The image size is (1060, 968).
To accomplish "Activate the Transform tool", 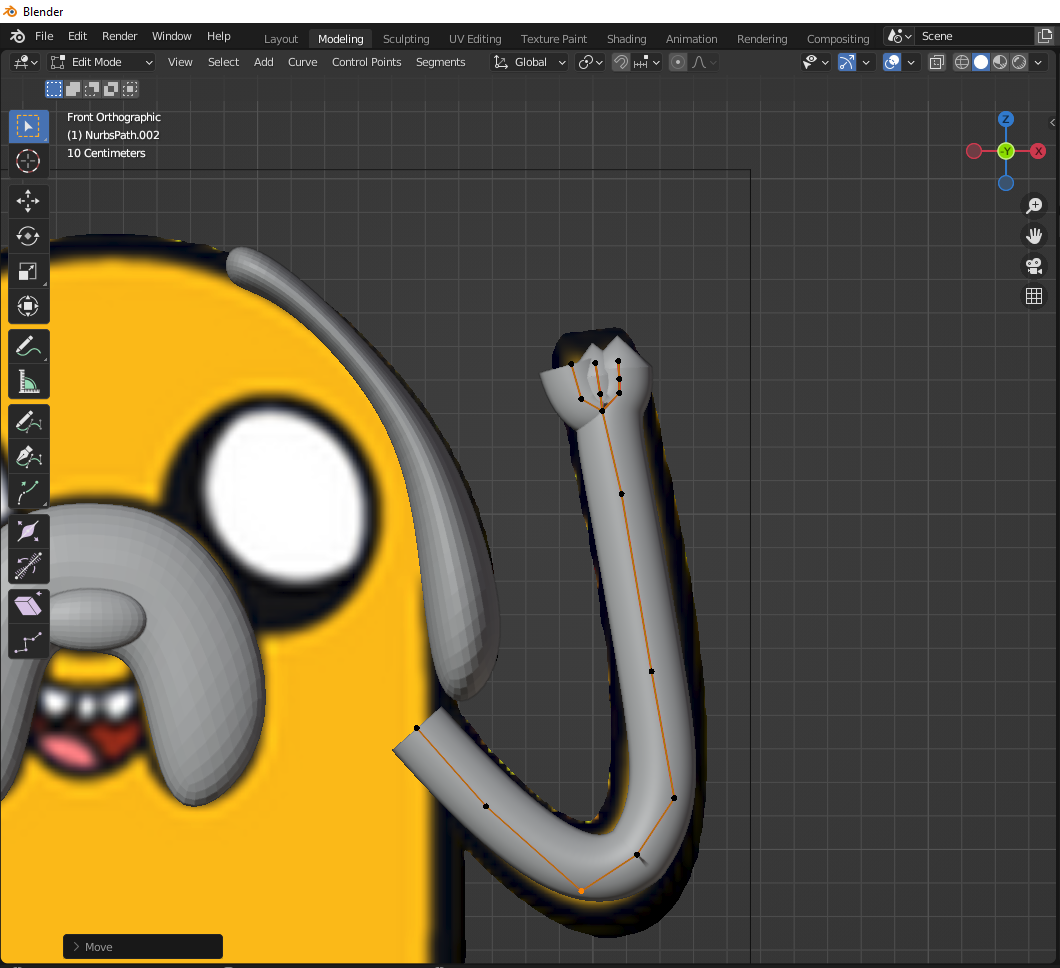I will pyautogui.click(x=28, y=306).
